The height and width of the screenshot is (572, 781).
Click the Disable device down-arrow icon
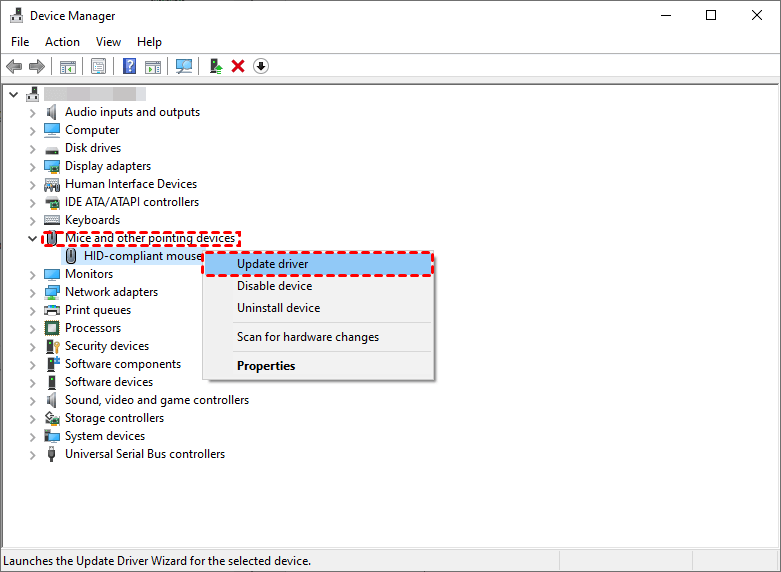pyautogui.click(x=261, y=66)
